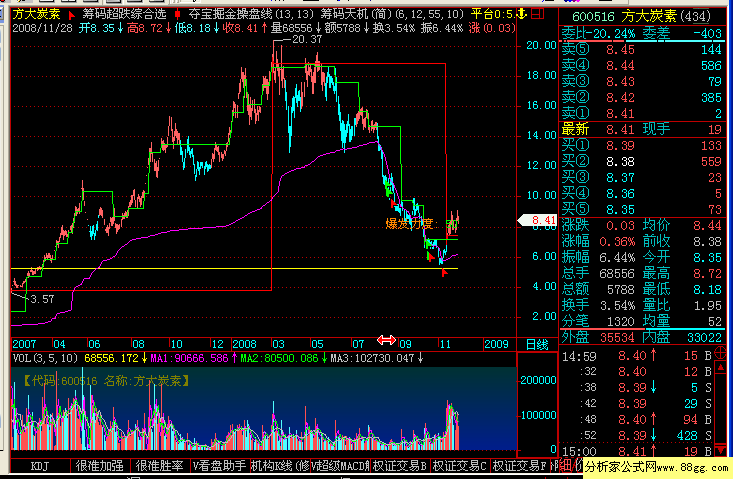This screenshot has width=733, height=479.
Task: Select the V超级MACD indicator tab
Action: click(x=340, y=466)
